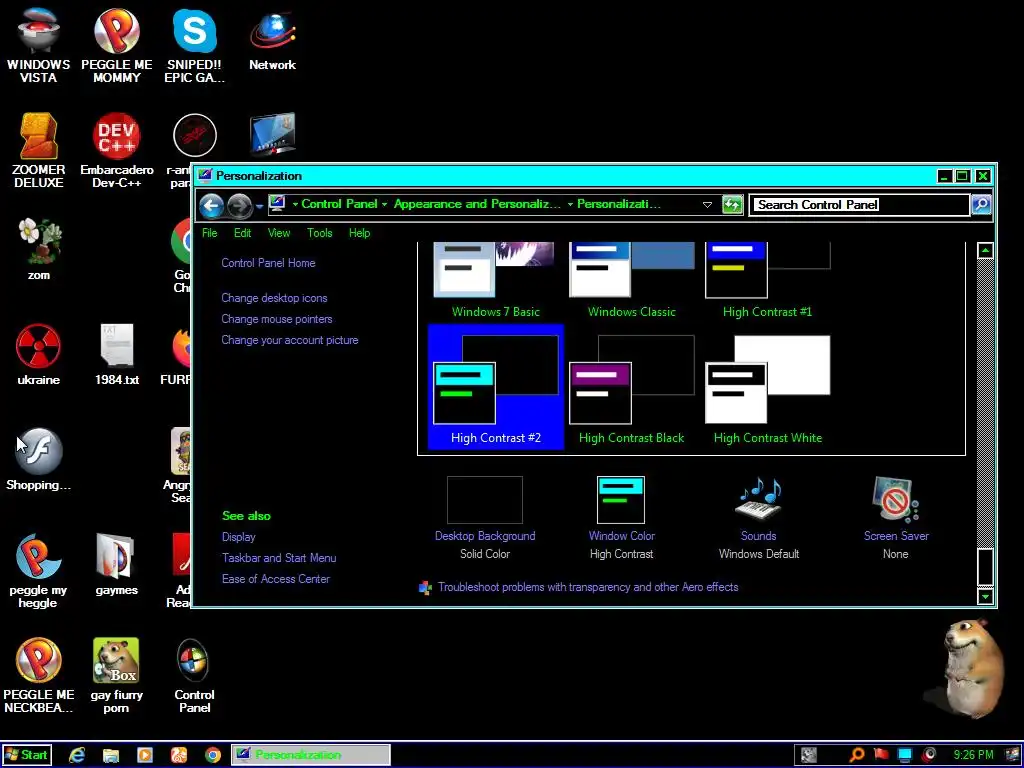This screenshot has width=1024, height=768.
Task: Click the scrollbar up arrow
Action: (985, 251)
